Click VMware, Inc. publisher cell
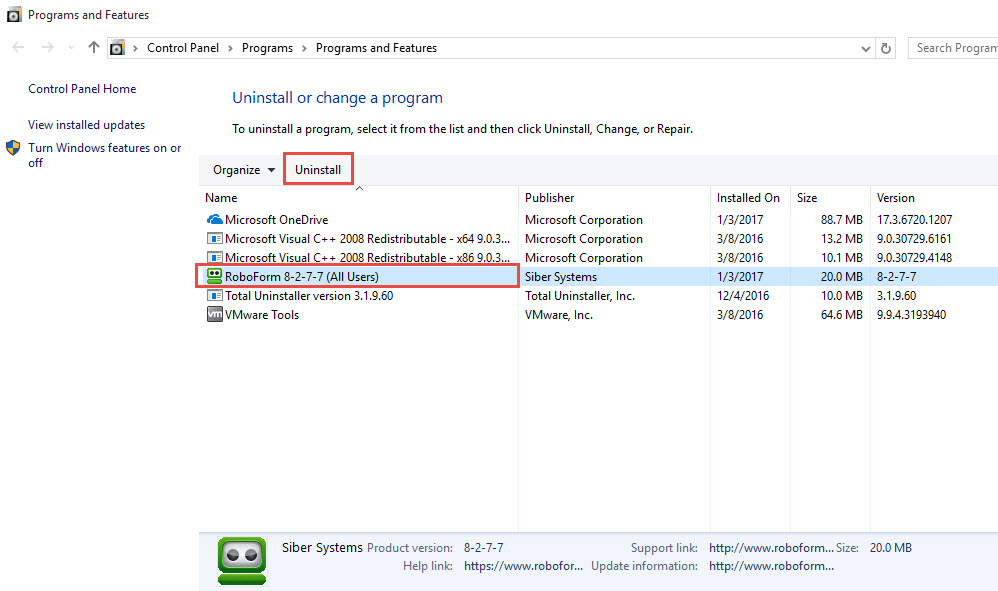998x591 pixels. click(x=559, y=315)
